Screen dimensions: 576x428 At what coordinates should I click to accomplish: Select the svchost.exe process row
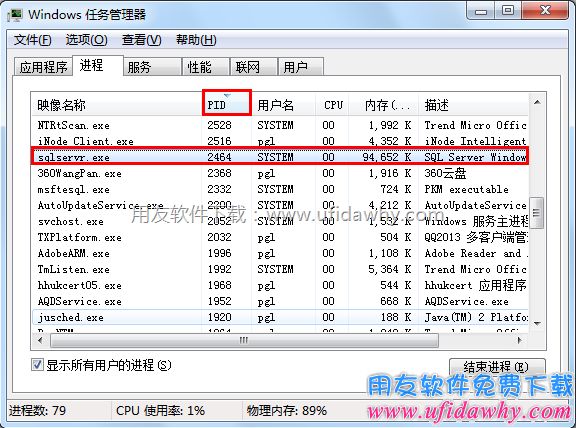(x=280, y=221)
